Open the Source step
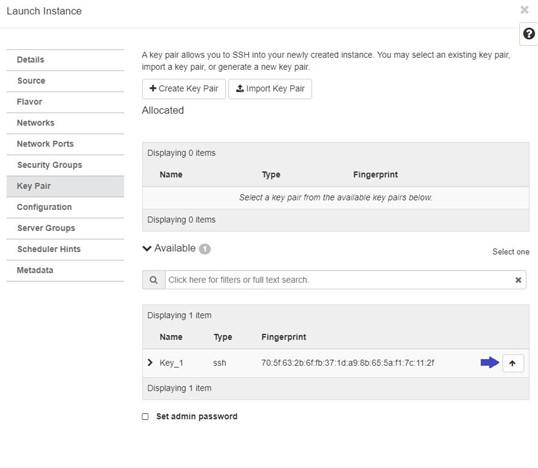538x468 pixels. point(65,81)
